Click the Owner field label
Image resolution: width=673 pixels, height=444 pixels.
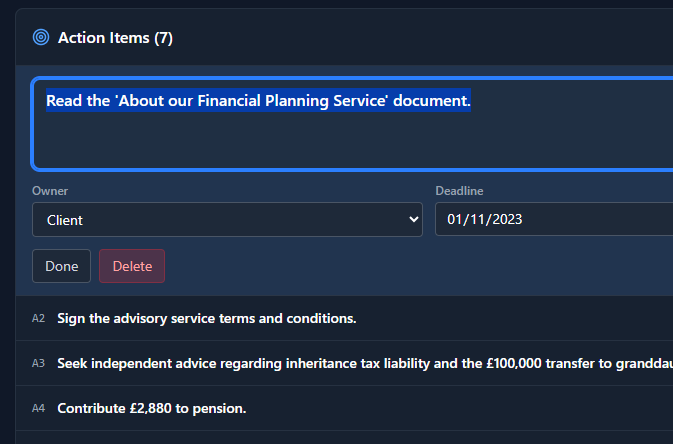[50, 191]
